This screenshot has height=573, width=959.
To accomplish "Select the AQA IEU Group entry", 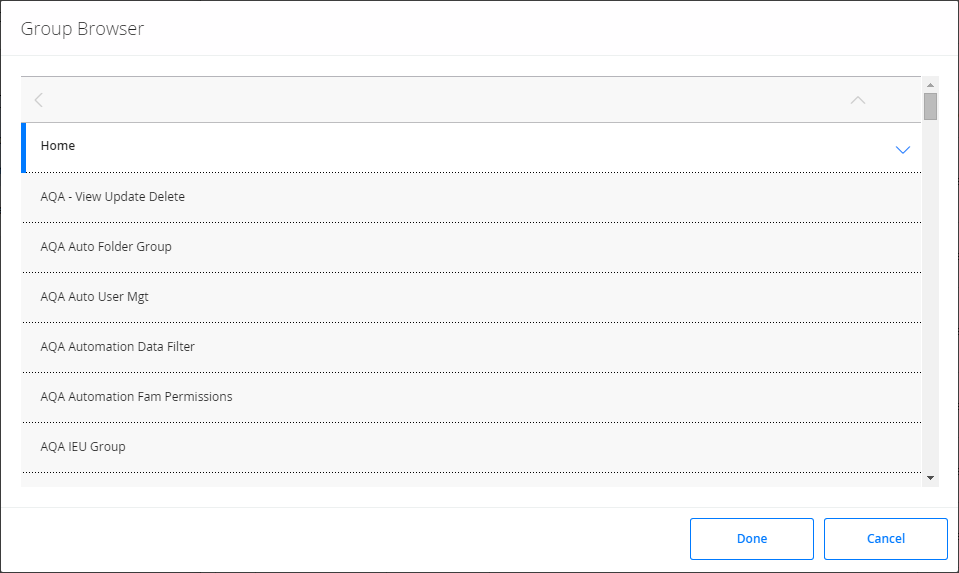I will point(471,448).
